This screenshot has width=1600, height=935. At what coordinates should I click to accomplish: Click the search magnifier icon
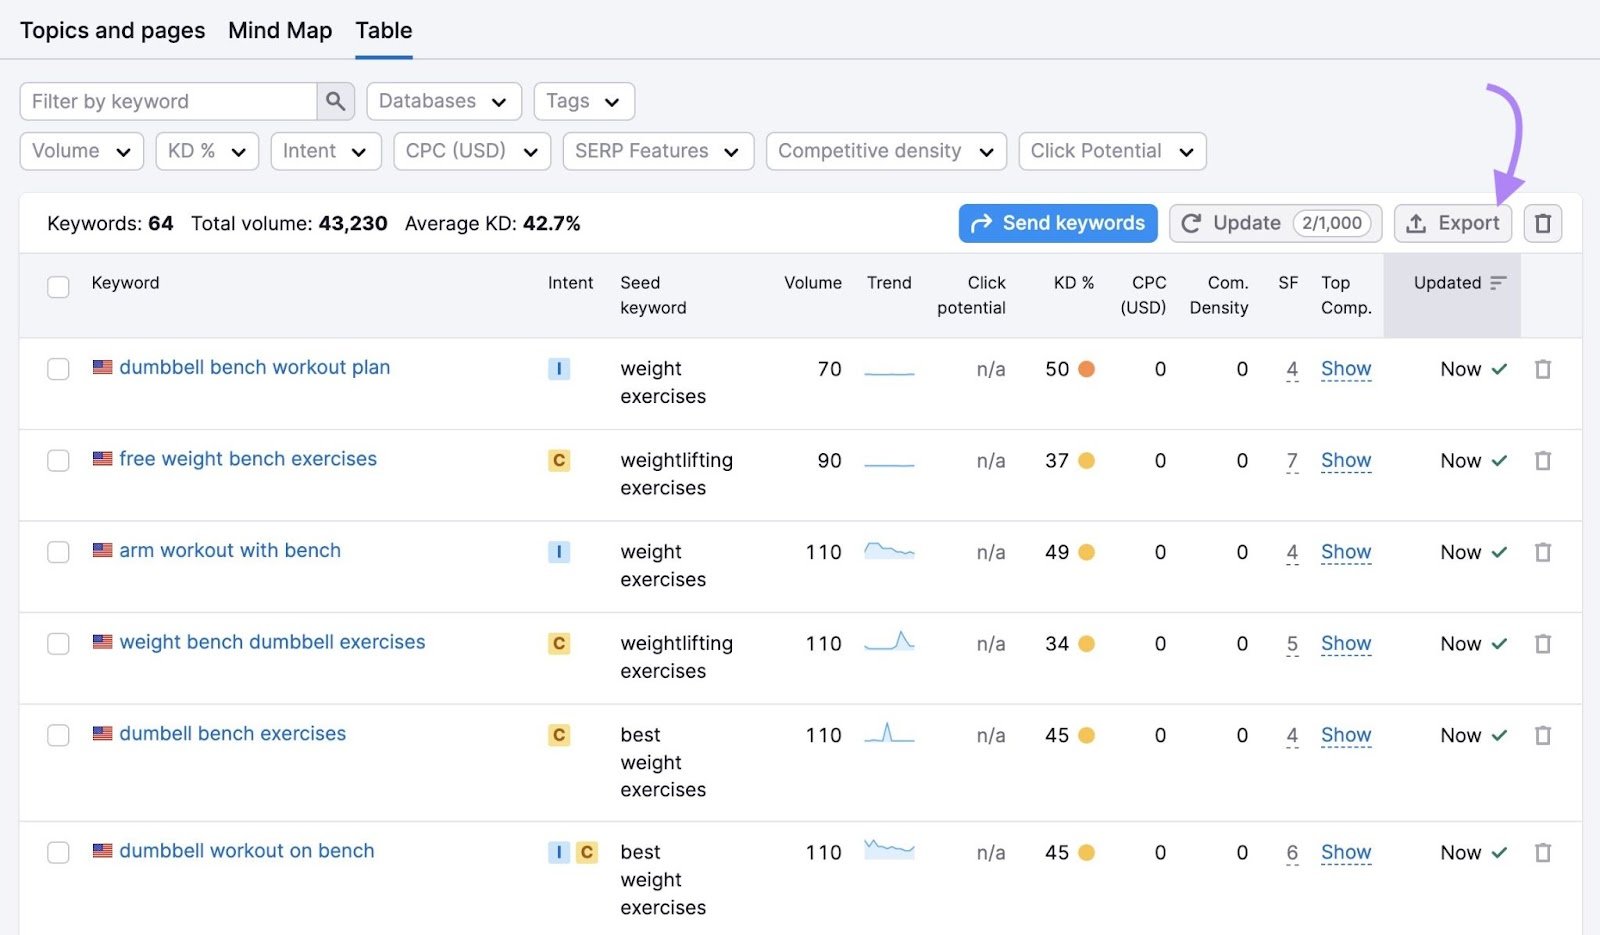pos(335,101)
